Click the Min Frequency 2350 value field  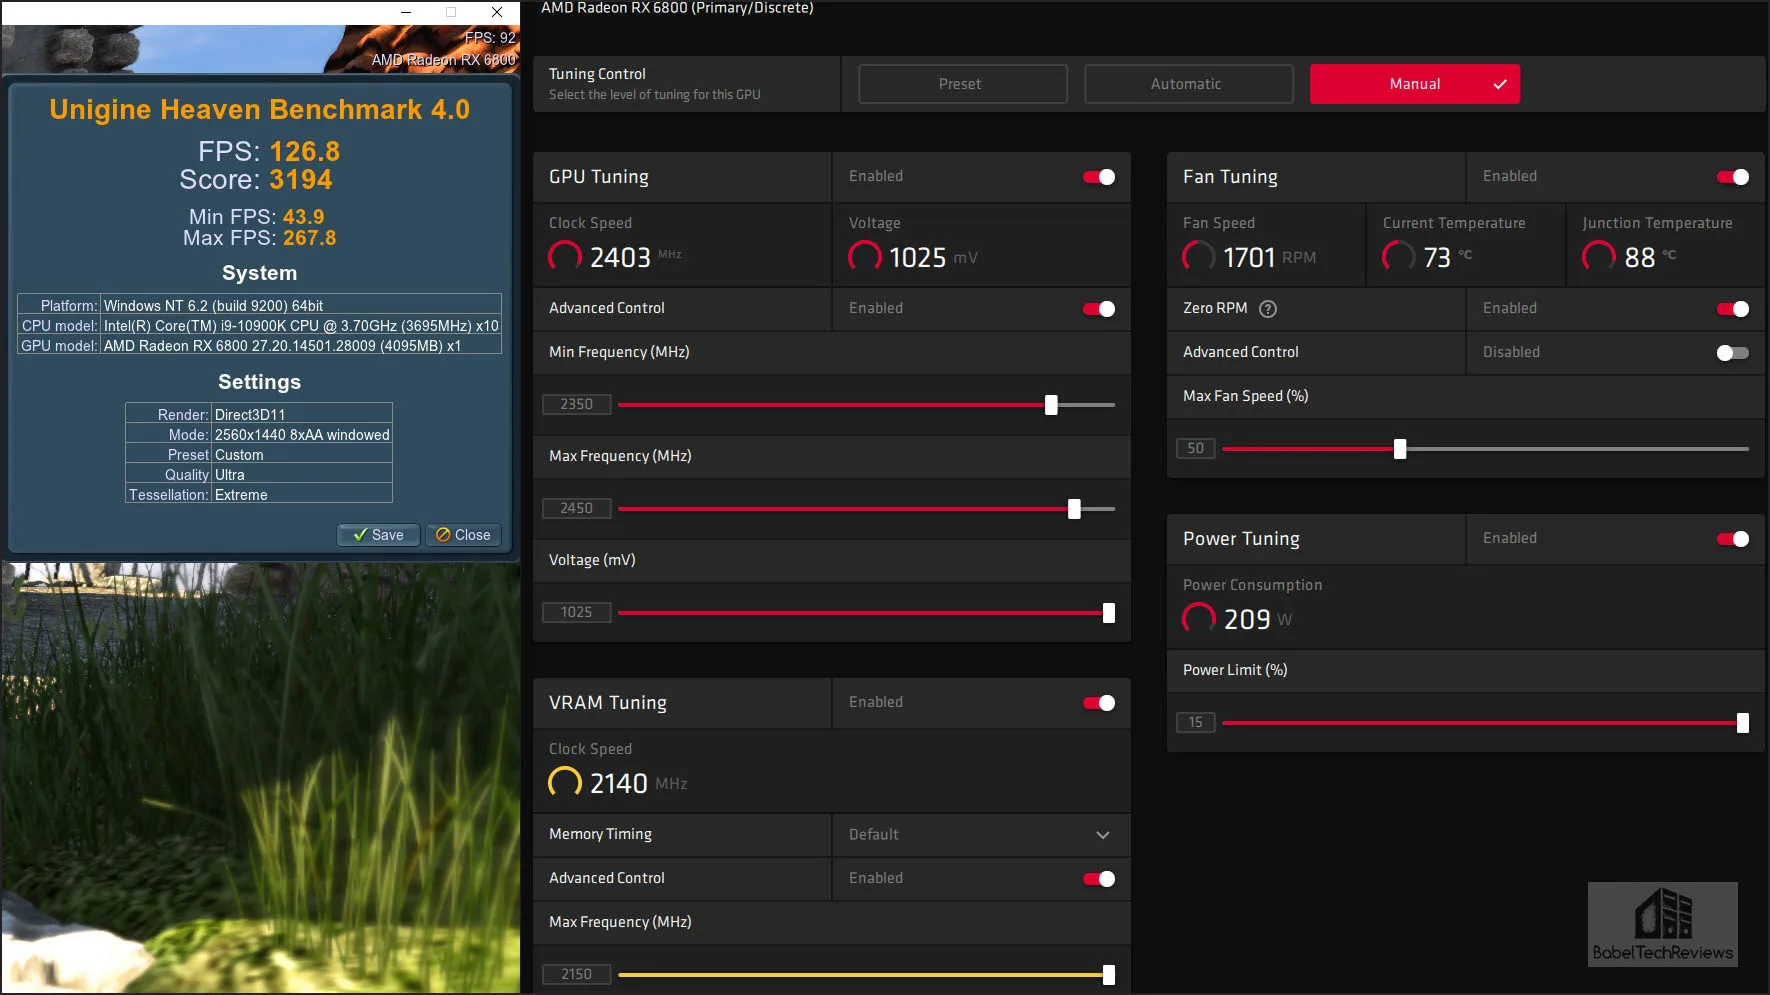click(x=577, y=405)
